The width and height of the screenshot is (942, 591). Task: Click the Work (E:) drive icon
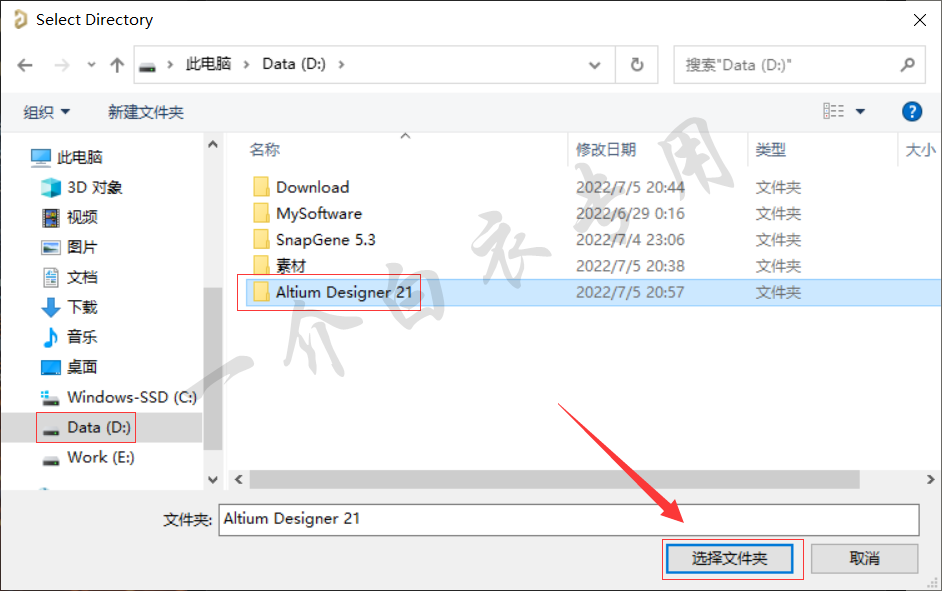pyautogui.click(x=51, y=461)
